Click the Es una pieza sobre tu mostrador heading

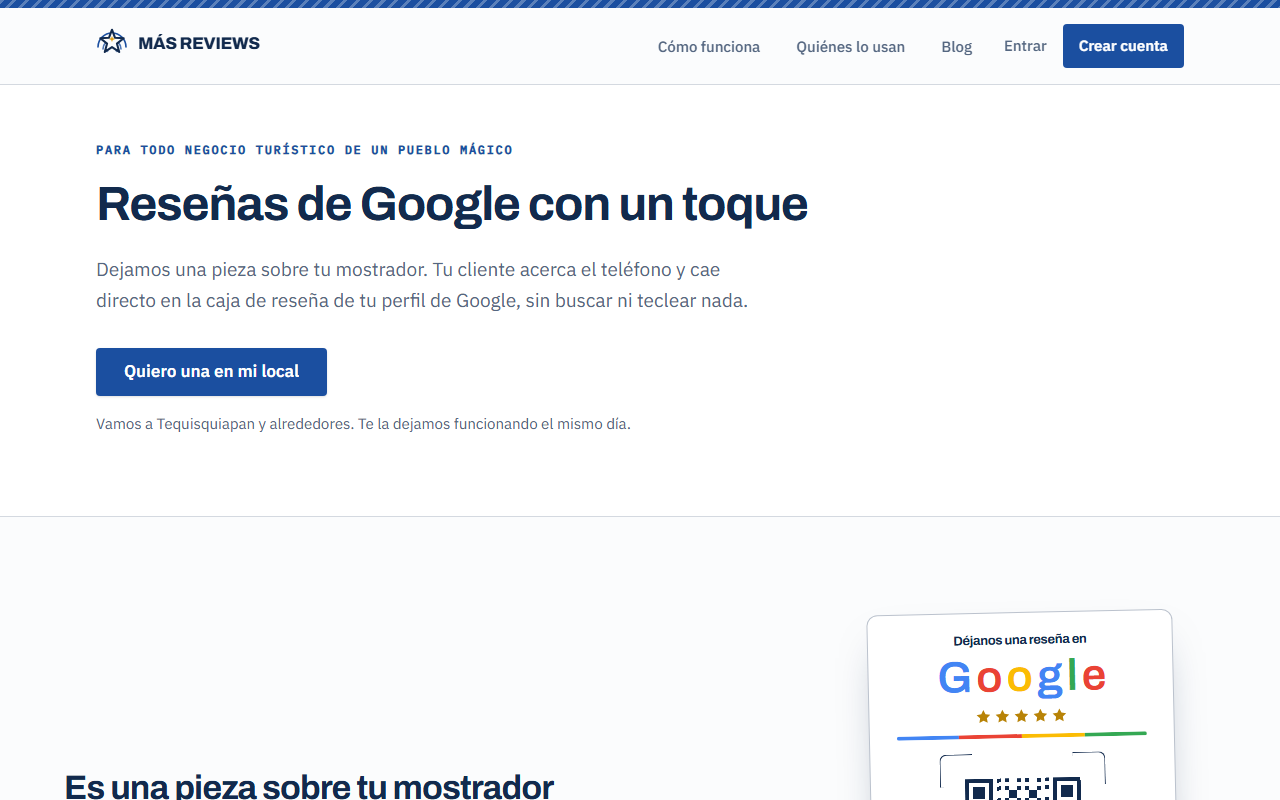309,786
